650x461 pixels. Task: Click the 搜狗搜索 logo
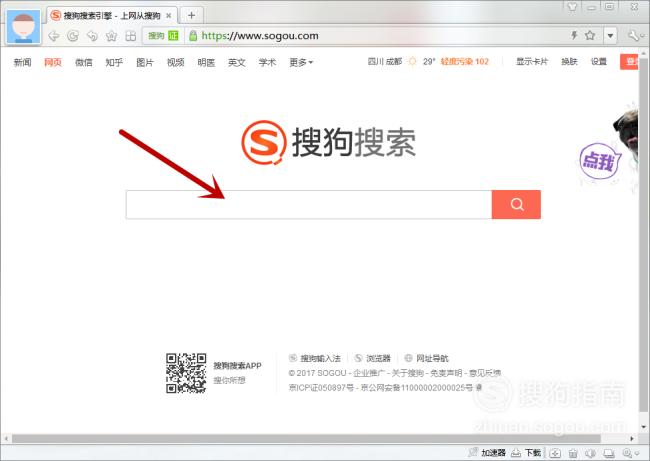pyautogui.click(x=329, y=142)
